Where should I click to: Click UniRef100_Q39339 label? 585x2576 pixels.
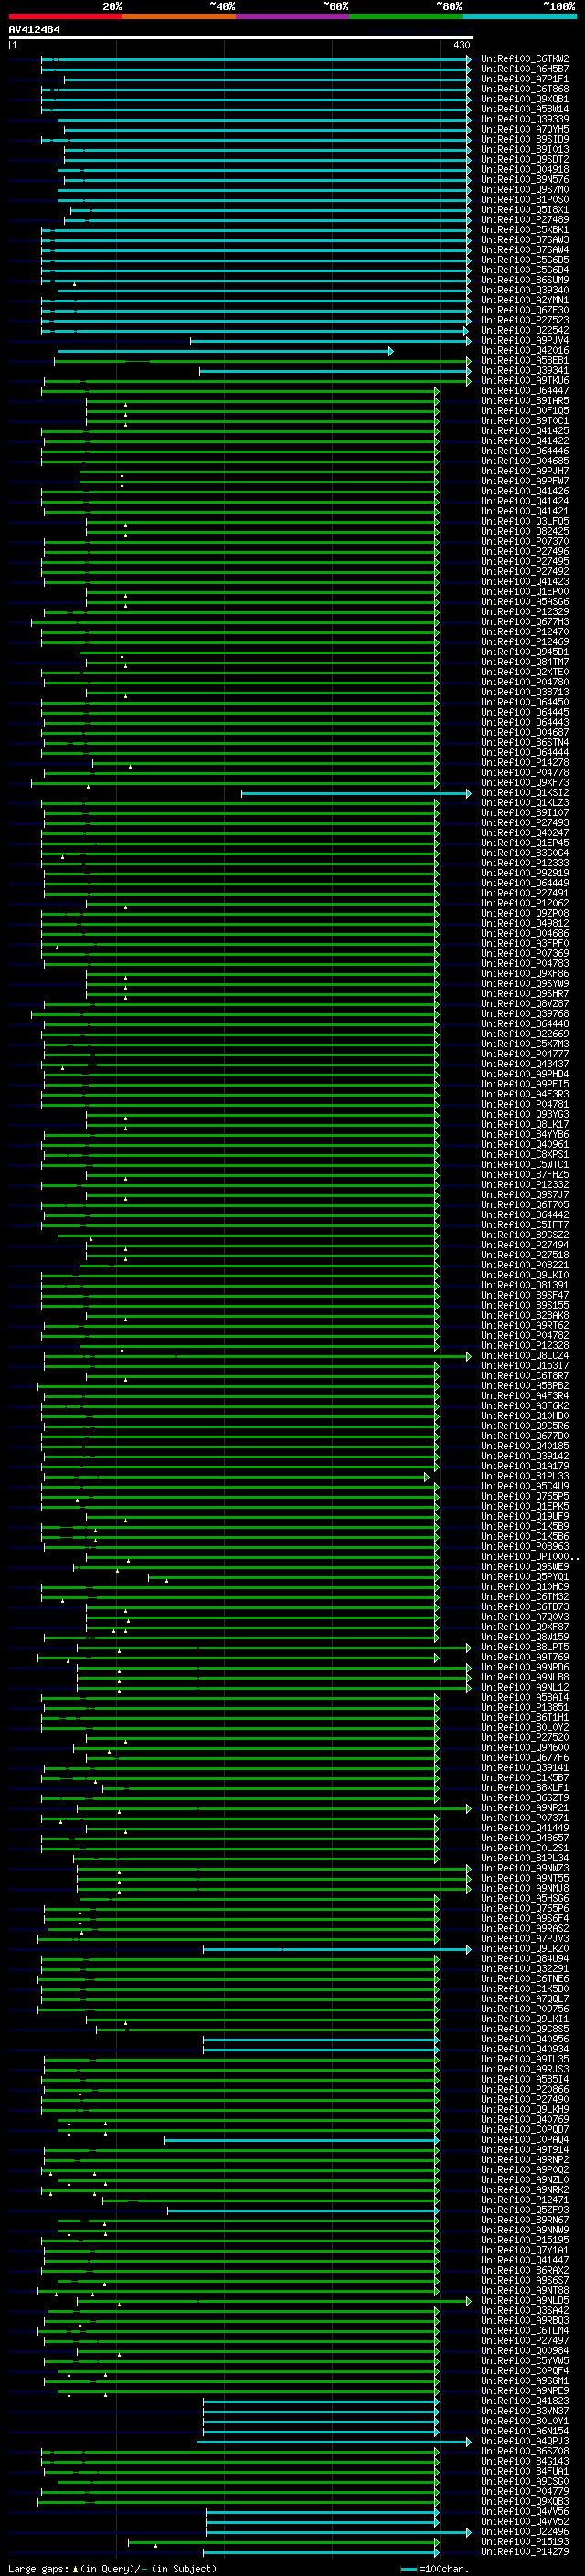pyautogui.click(x=525, y=119)
